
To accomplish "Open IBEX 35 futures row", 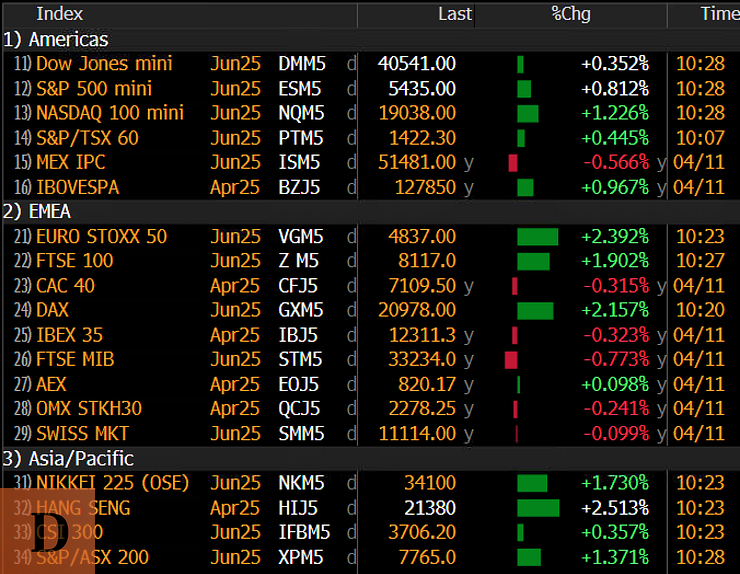I will pos(370,335).
